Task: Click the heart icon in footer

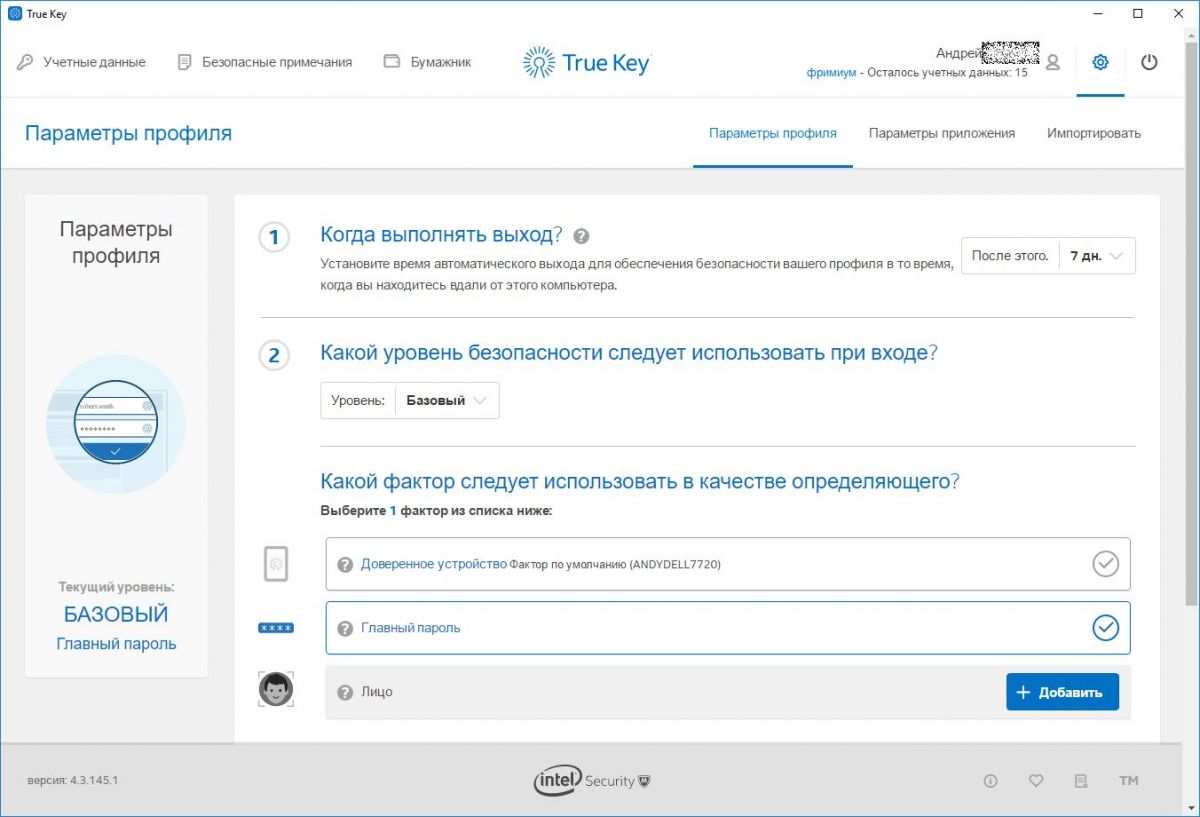Action: 1036,781
